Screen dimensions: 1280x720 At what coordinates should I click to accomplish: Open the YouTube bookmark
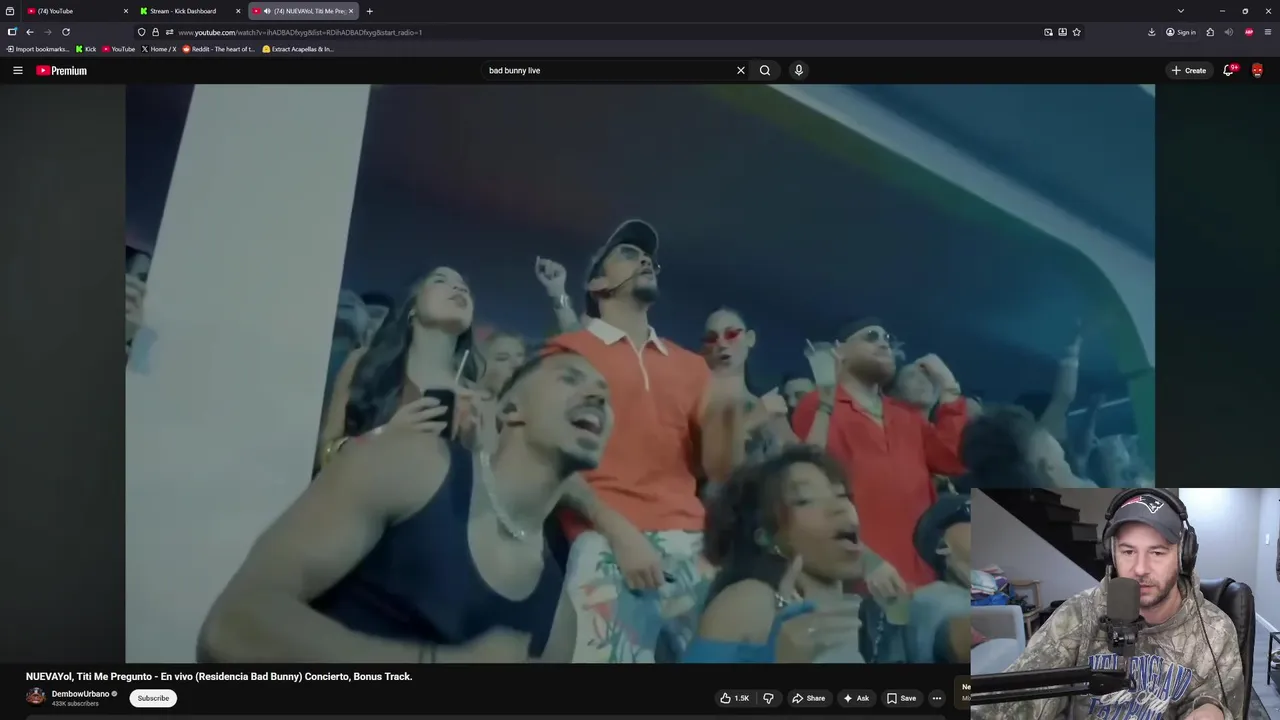[119, 49]
